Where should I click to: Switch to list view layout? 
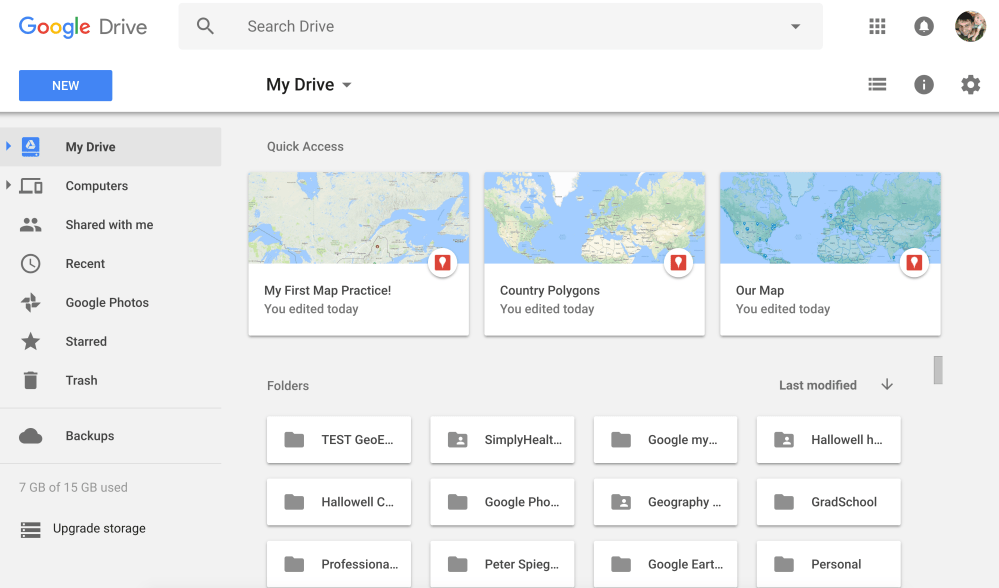877,85
